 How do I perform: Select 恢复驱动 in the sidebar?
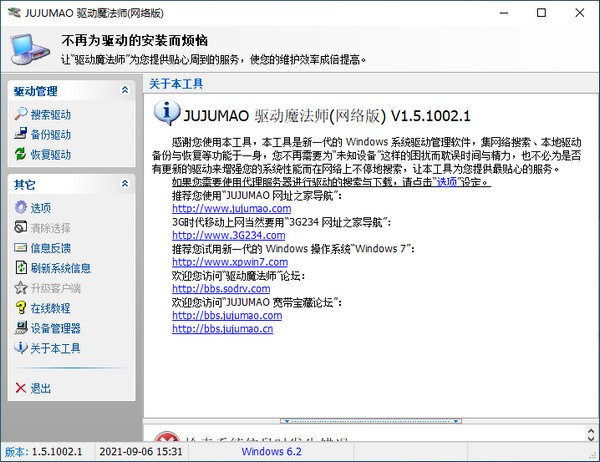(51, 155)
